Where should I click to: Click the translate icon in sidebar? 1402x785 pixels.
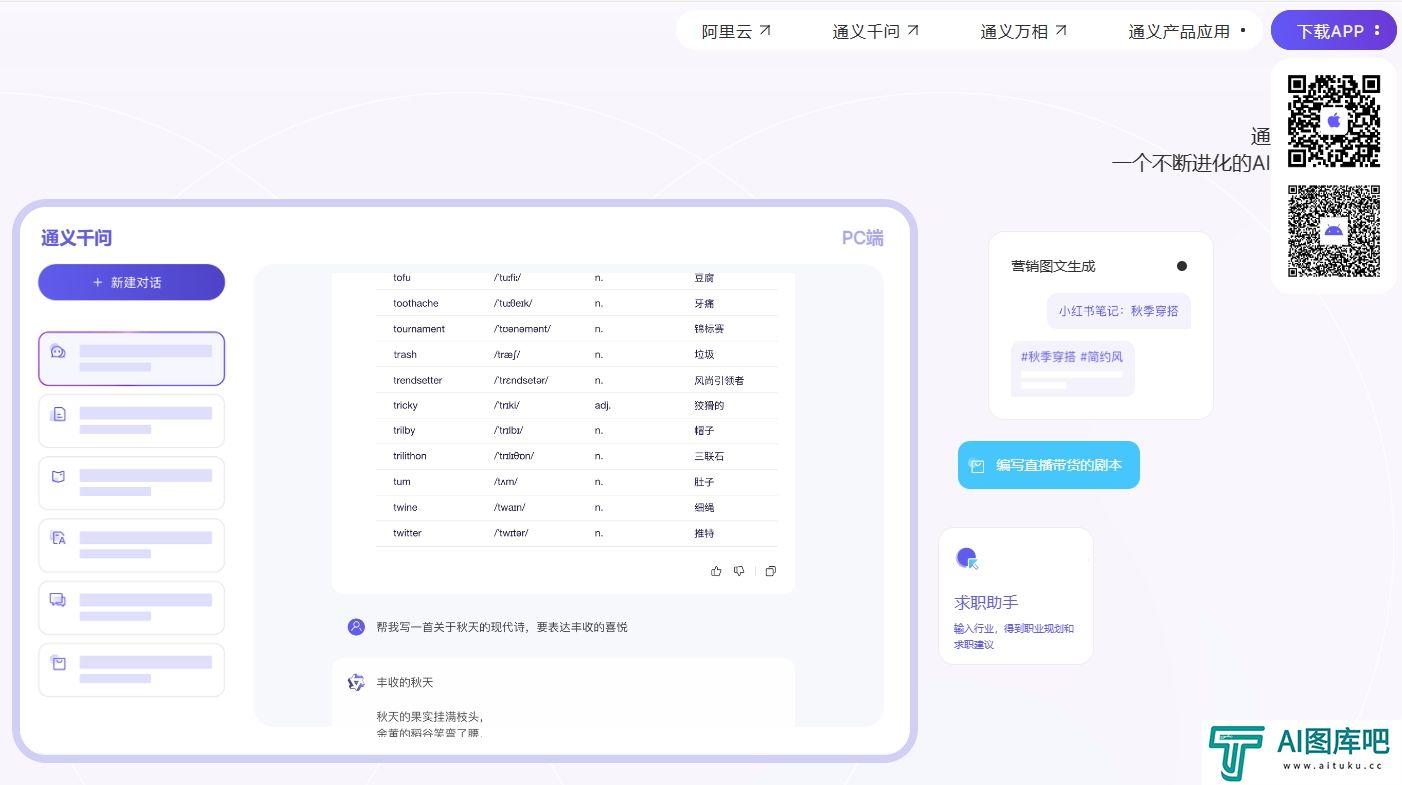(x=58, y=538)
